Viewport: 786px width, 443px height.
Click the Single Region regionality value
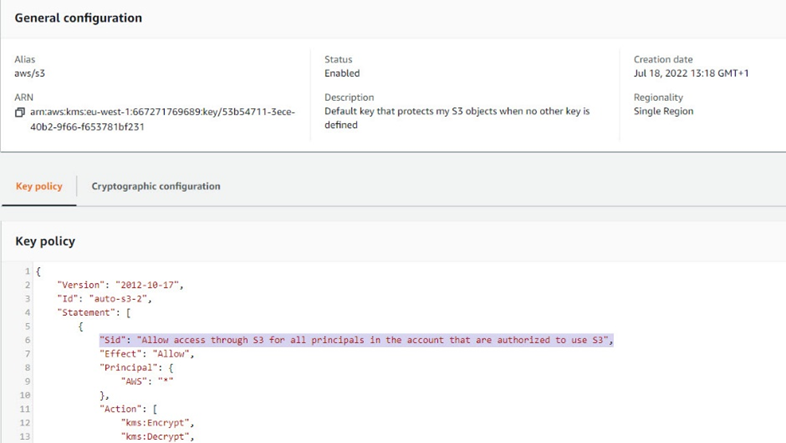(663, 111)
